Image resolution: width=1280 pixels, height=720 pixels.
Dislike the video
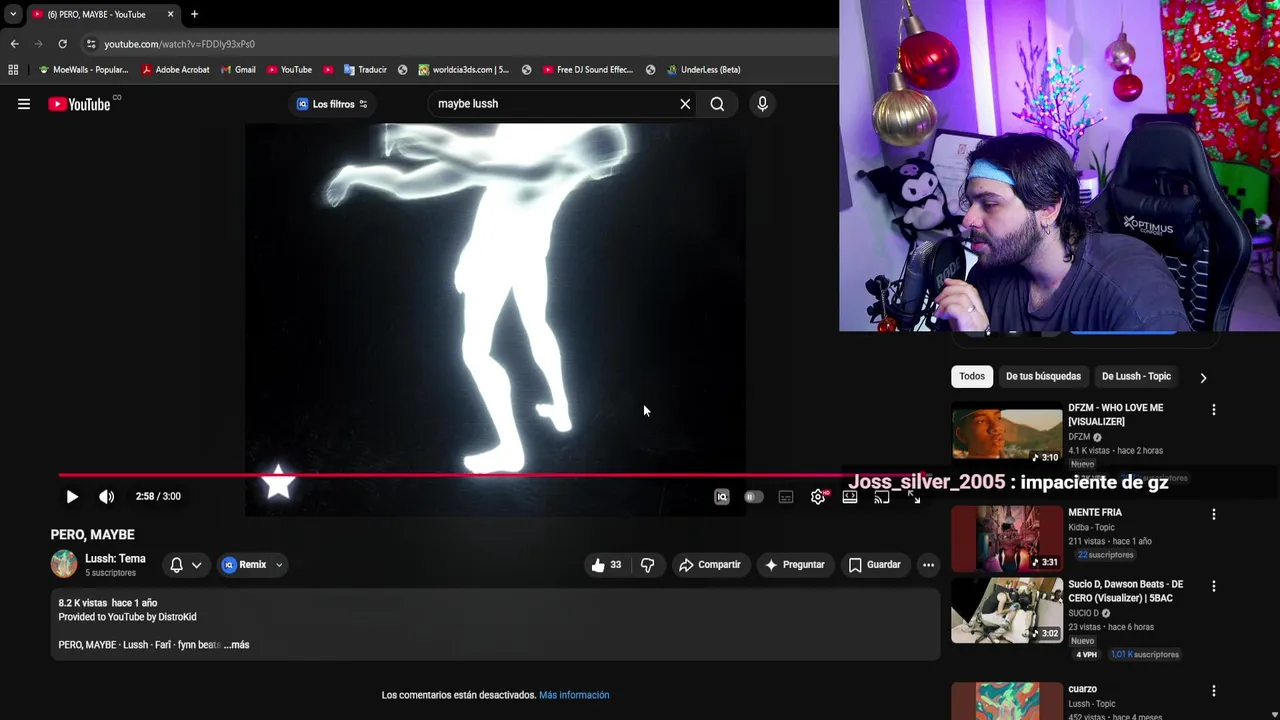coord(647,565)
